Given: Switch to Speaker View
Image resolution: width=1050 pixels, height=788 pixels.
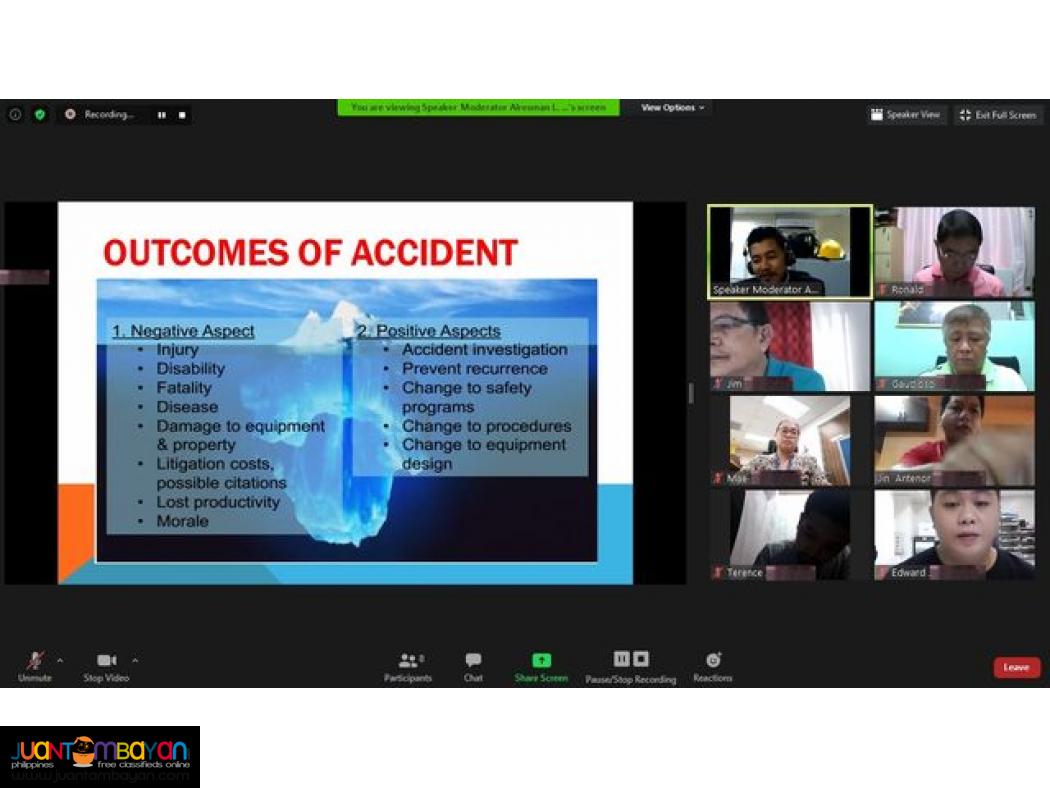Looking at the screenshot, I should (906, 115).
